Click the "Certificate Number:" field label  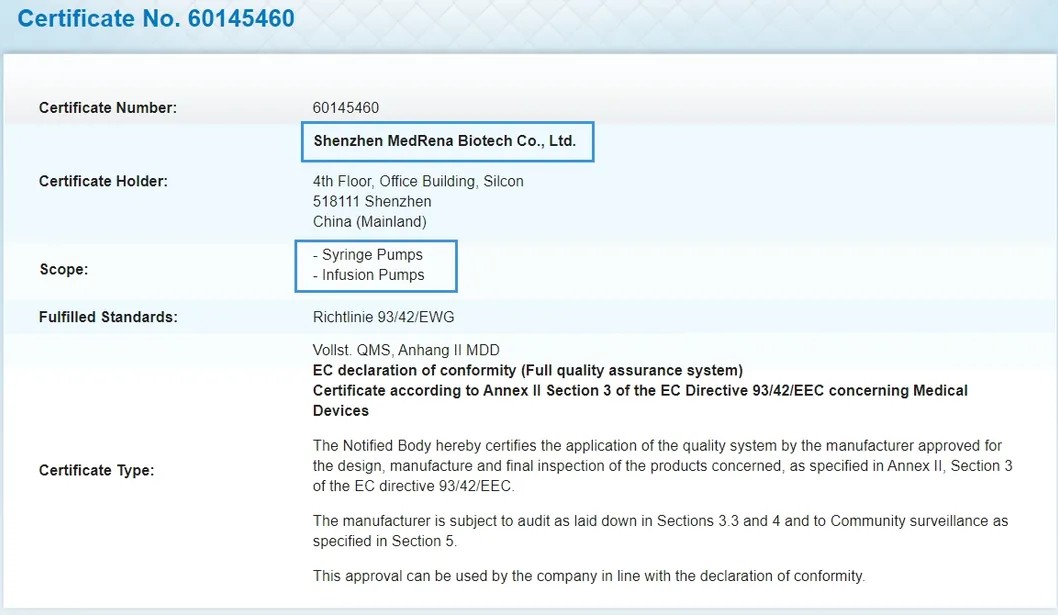click(x=108, y=108)
